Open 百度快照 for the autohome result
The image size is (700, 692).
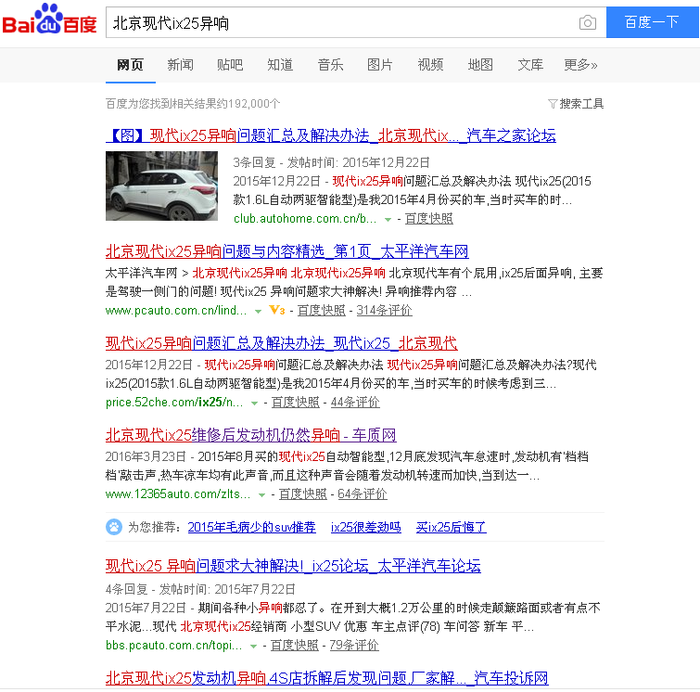(x=428, y=219)
